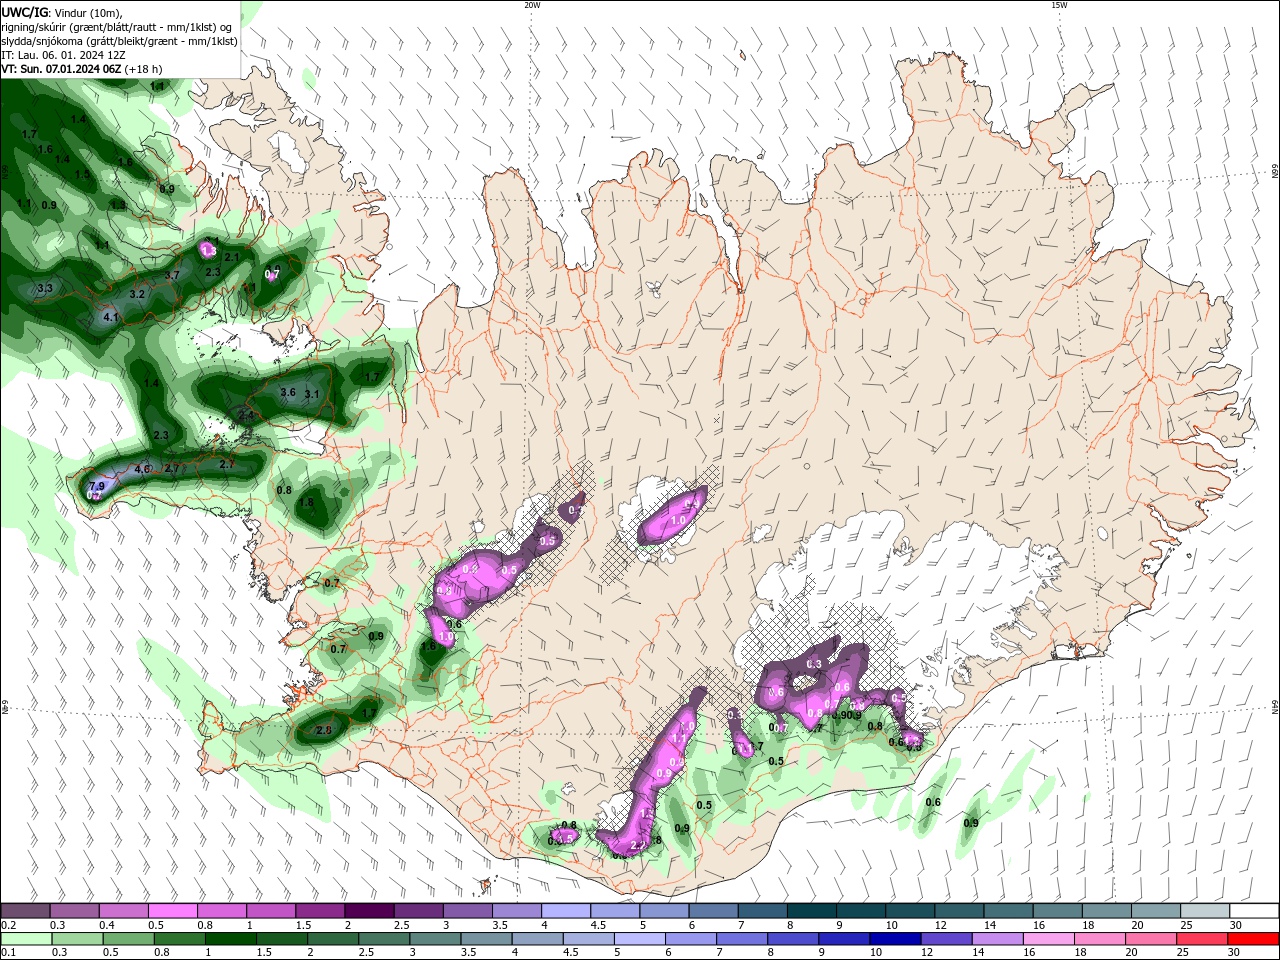This screenshot has height=960, width=1280.
Task: Click the 7.9 precipitation value on the western peninsula
Action: click(x=97, y=486)
